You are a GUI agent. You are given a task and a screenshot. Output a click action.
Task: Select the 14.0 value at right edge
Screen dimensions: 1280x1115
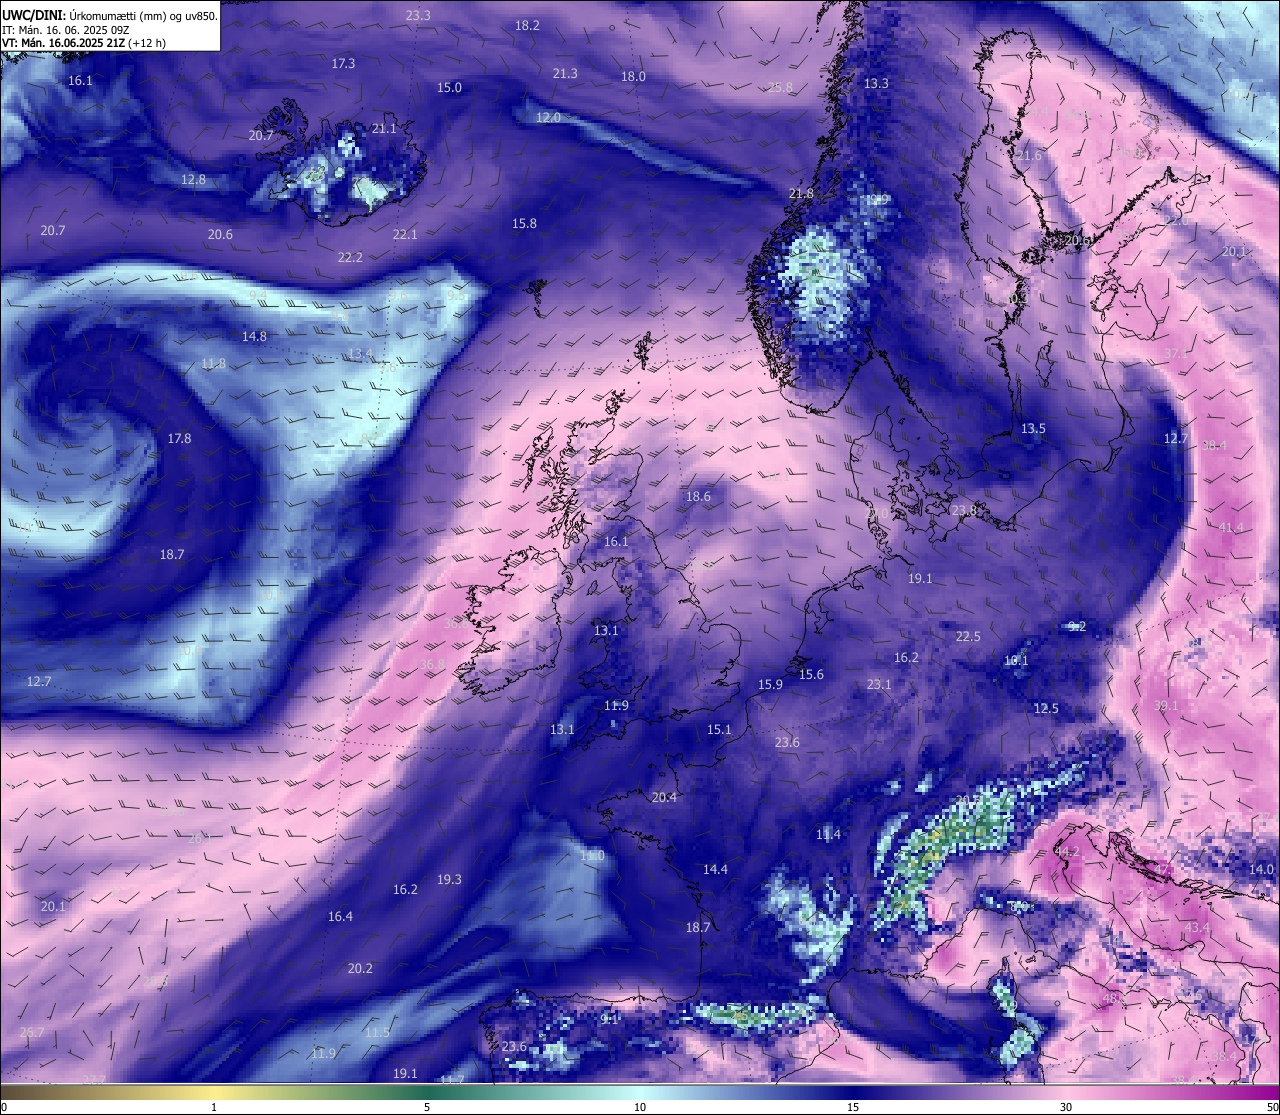1263,869
